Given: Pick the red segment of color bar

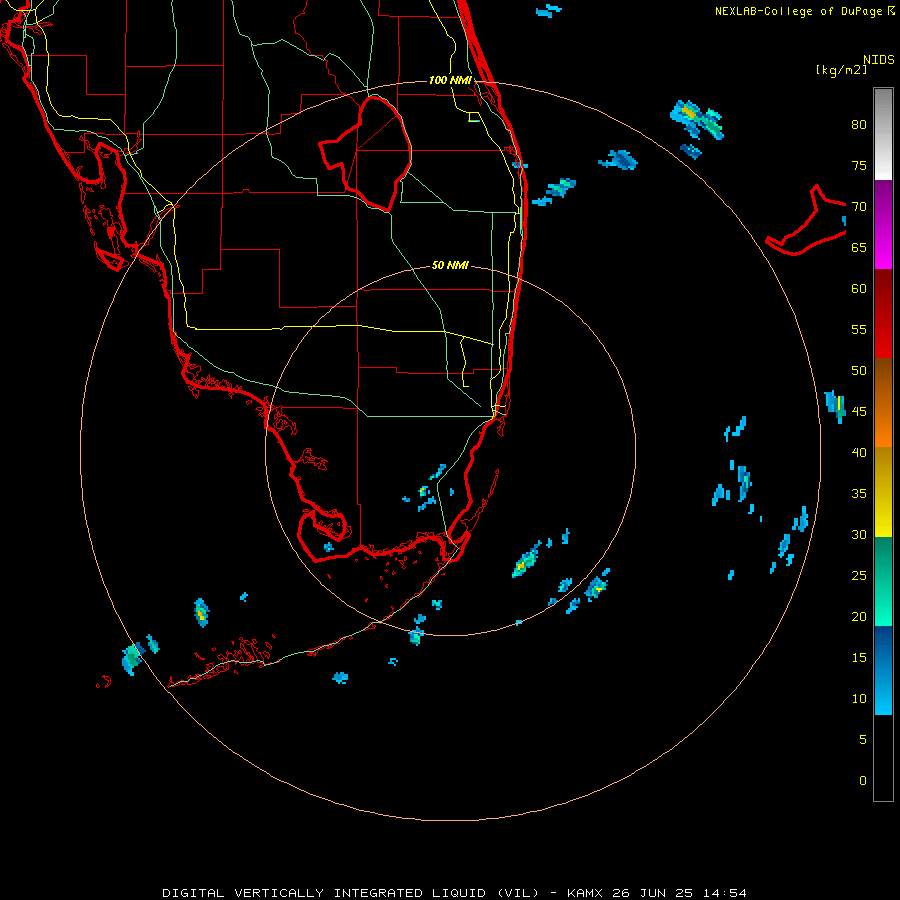Looking at the screenshot, I should [883, 313].
